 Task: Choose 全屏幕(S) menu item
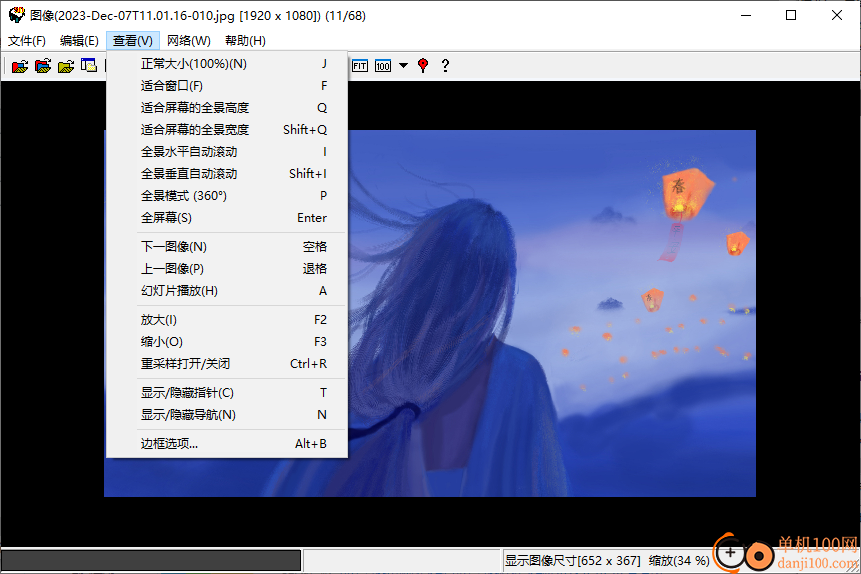tap(227, 218)
